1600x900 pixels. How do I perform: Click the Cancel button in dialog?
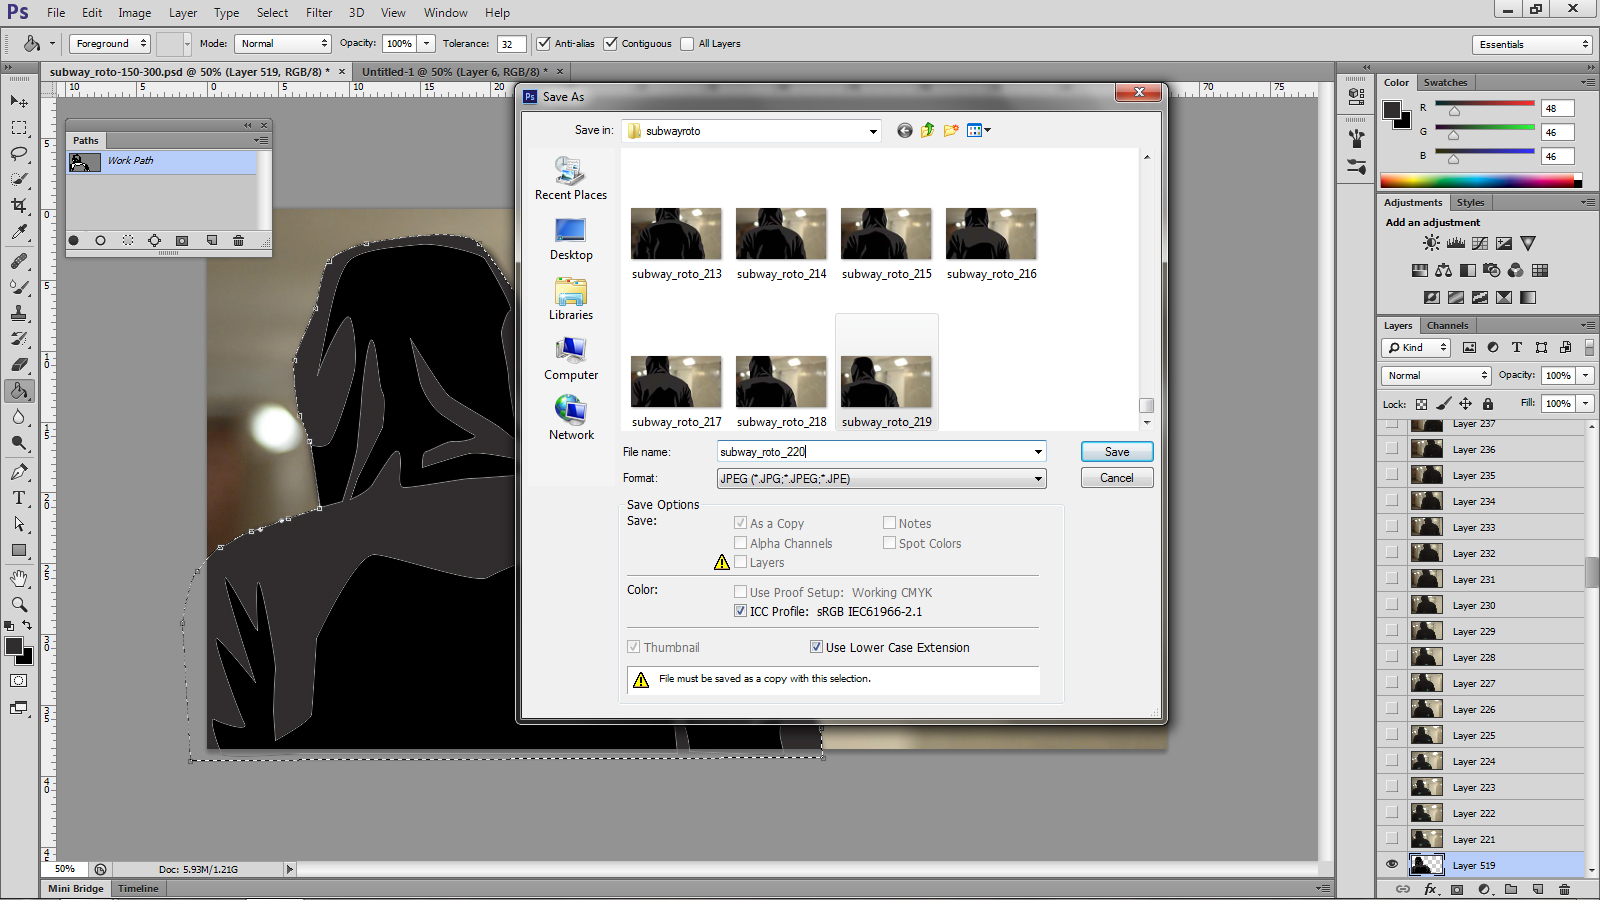pos(1117,478)
